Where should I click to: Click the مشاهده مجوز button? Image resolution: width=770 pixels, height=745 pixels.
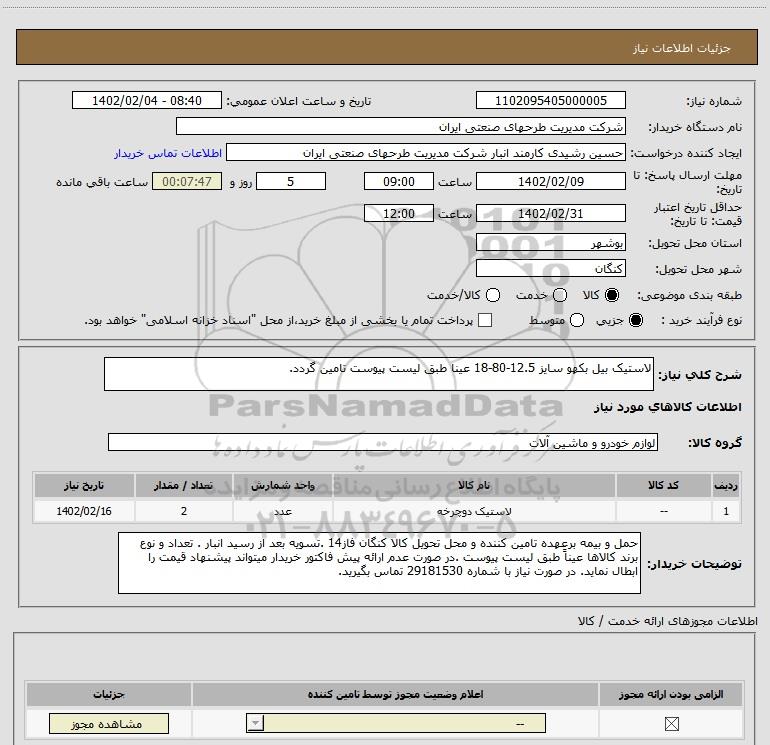(x=109, y=723)
